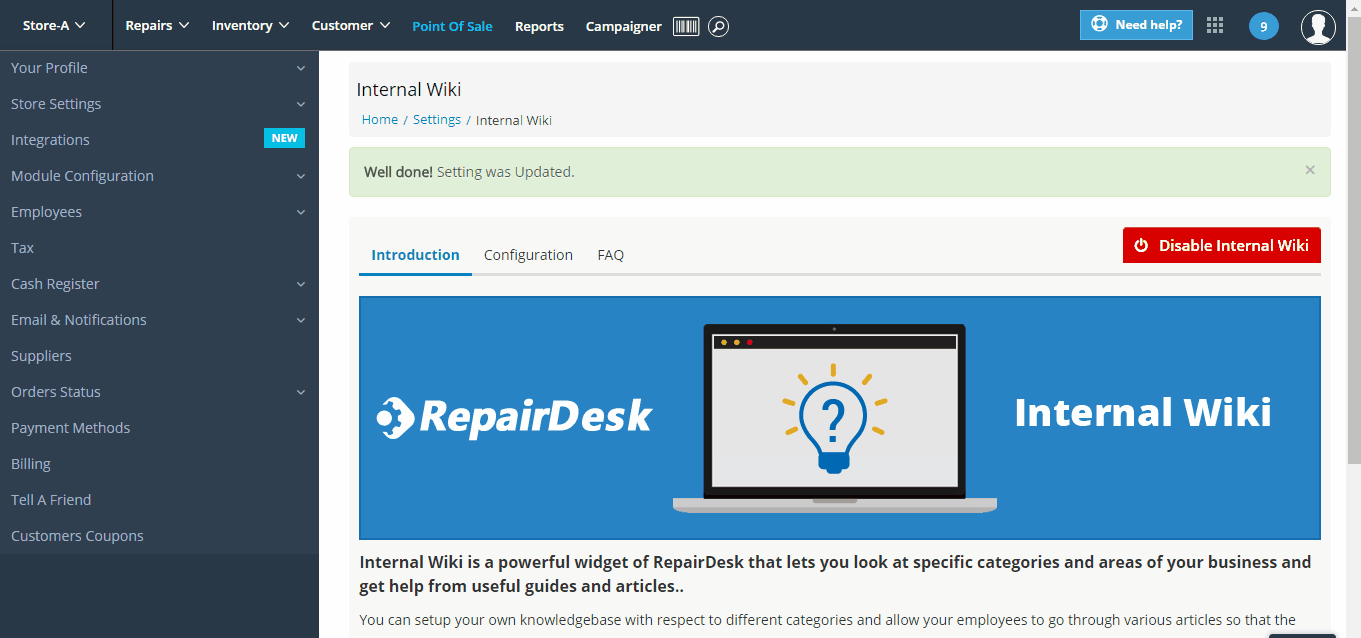The image size is (1361, 638).
Task: Open the FAQ tab
Action: pos(610,255)
